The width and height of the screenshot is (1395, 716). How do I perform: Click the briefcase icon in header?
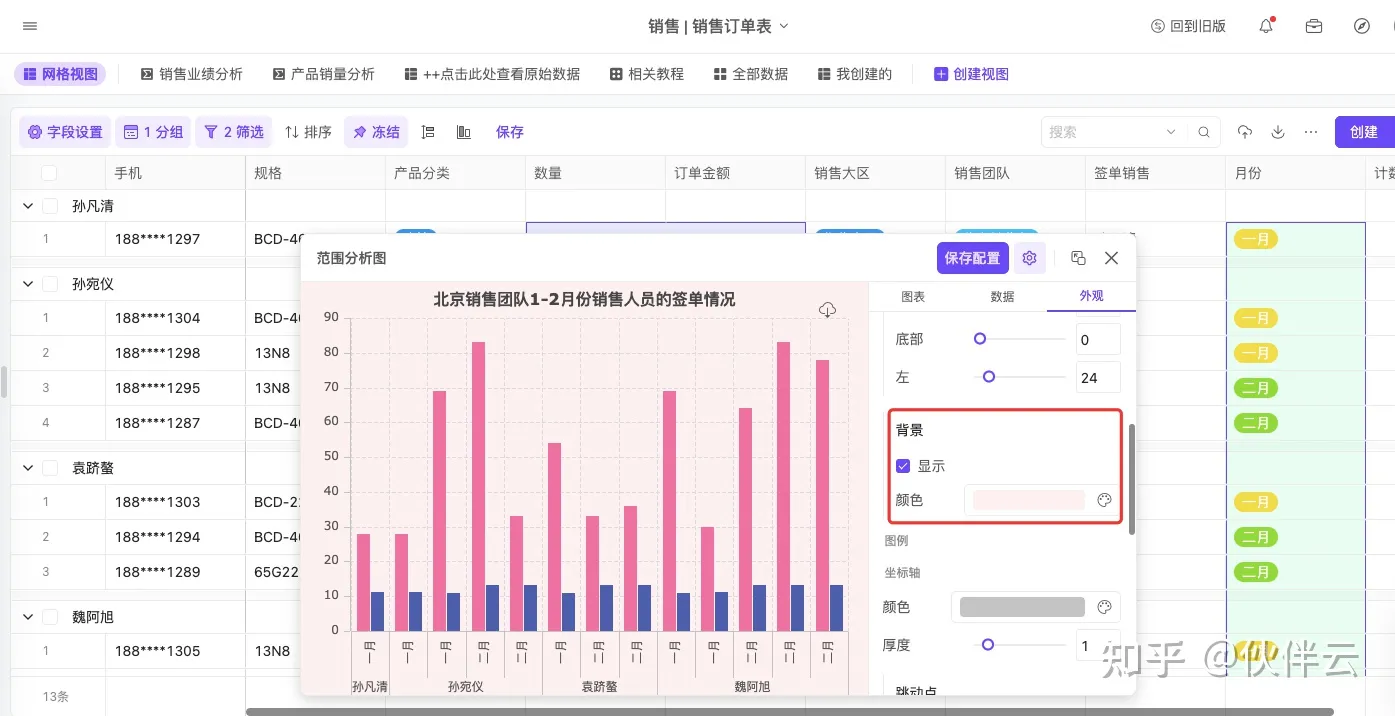(1314, 26)
